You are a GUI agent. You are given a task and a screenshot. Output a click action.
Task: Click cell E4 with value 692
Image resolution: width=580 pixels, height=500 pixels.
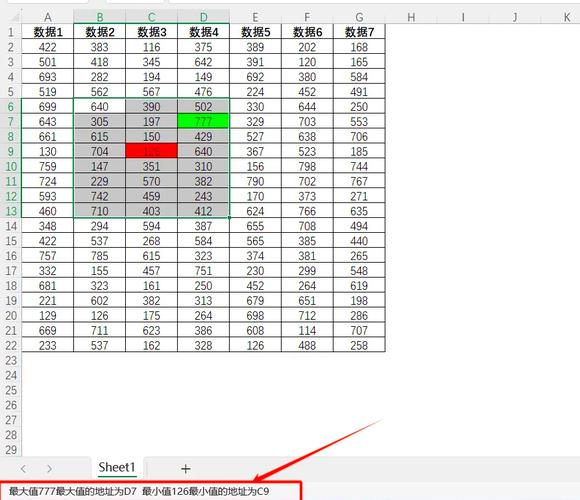(x=255, y=77)
